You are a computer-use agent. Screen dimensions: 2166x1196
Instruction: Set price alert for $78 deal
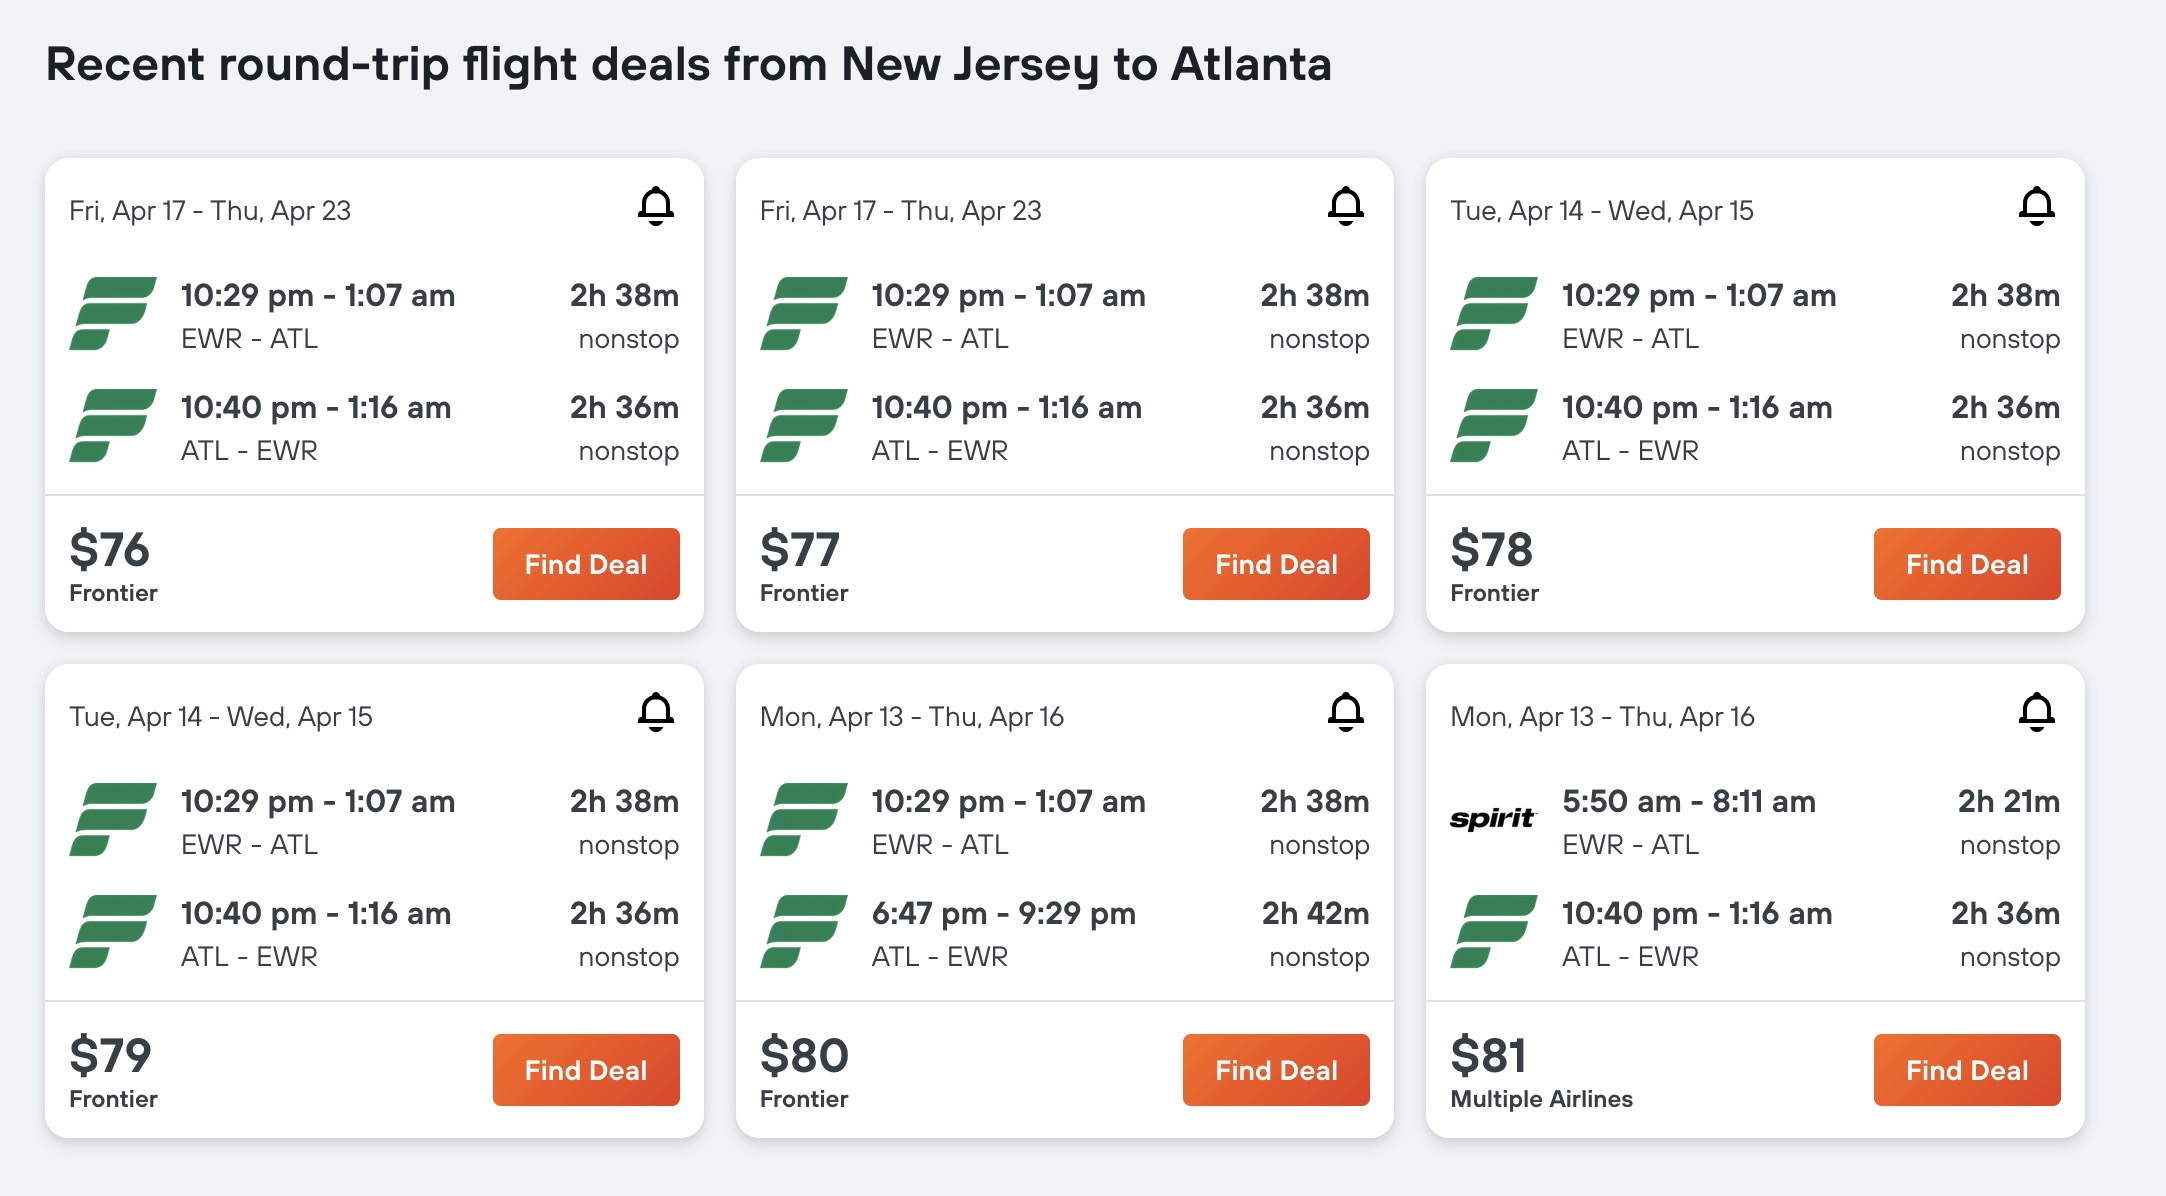pos(2036,206)
